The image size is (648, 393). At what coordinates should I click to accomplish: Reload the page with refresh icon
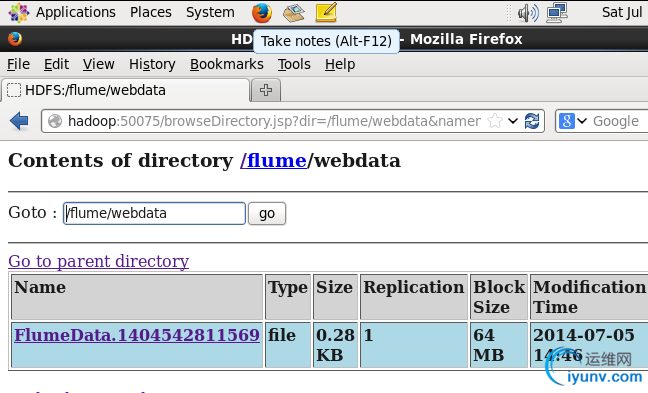(532, 121)
